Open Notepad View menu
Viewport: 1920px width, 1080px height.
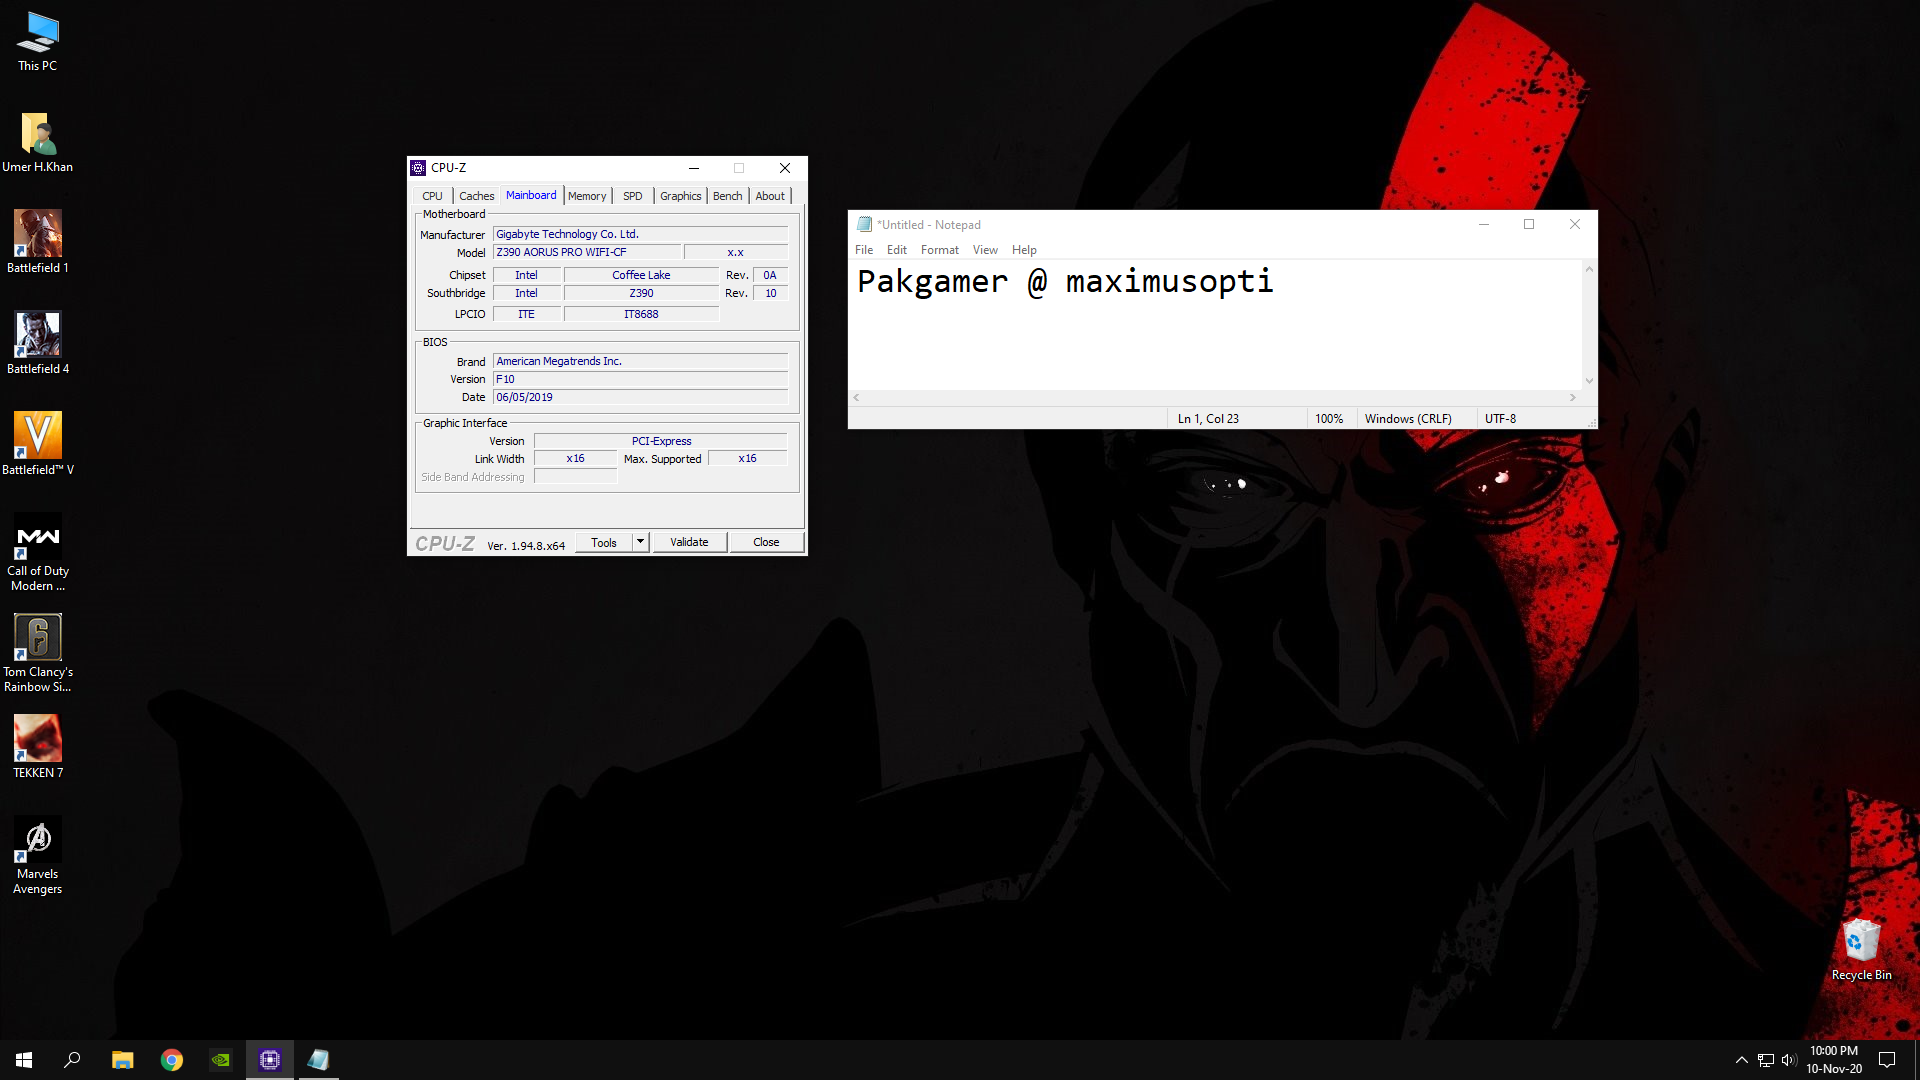pos(985,250)
